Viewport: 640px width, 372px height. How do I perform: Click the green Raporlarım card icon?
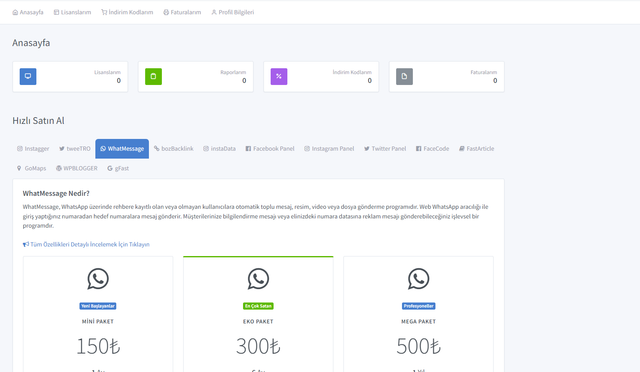pos(153,76)
